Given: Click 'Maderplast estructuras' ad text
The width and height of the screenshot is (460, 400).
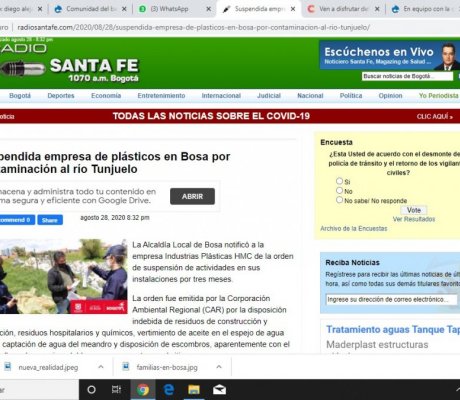Looking at the screenshot, I should tap(377, 344).
